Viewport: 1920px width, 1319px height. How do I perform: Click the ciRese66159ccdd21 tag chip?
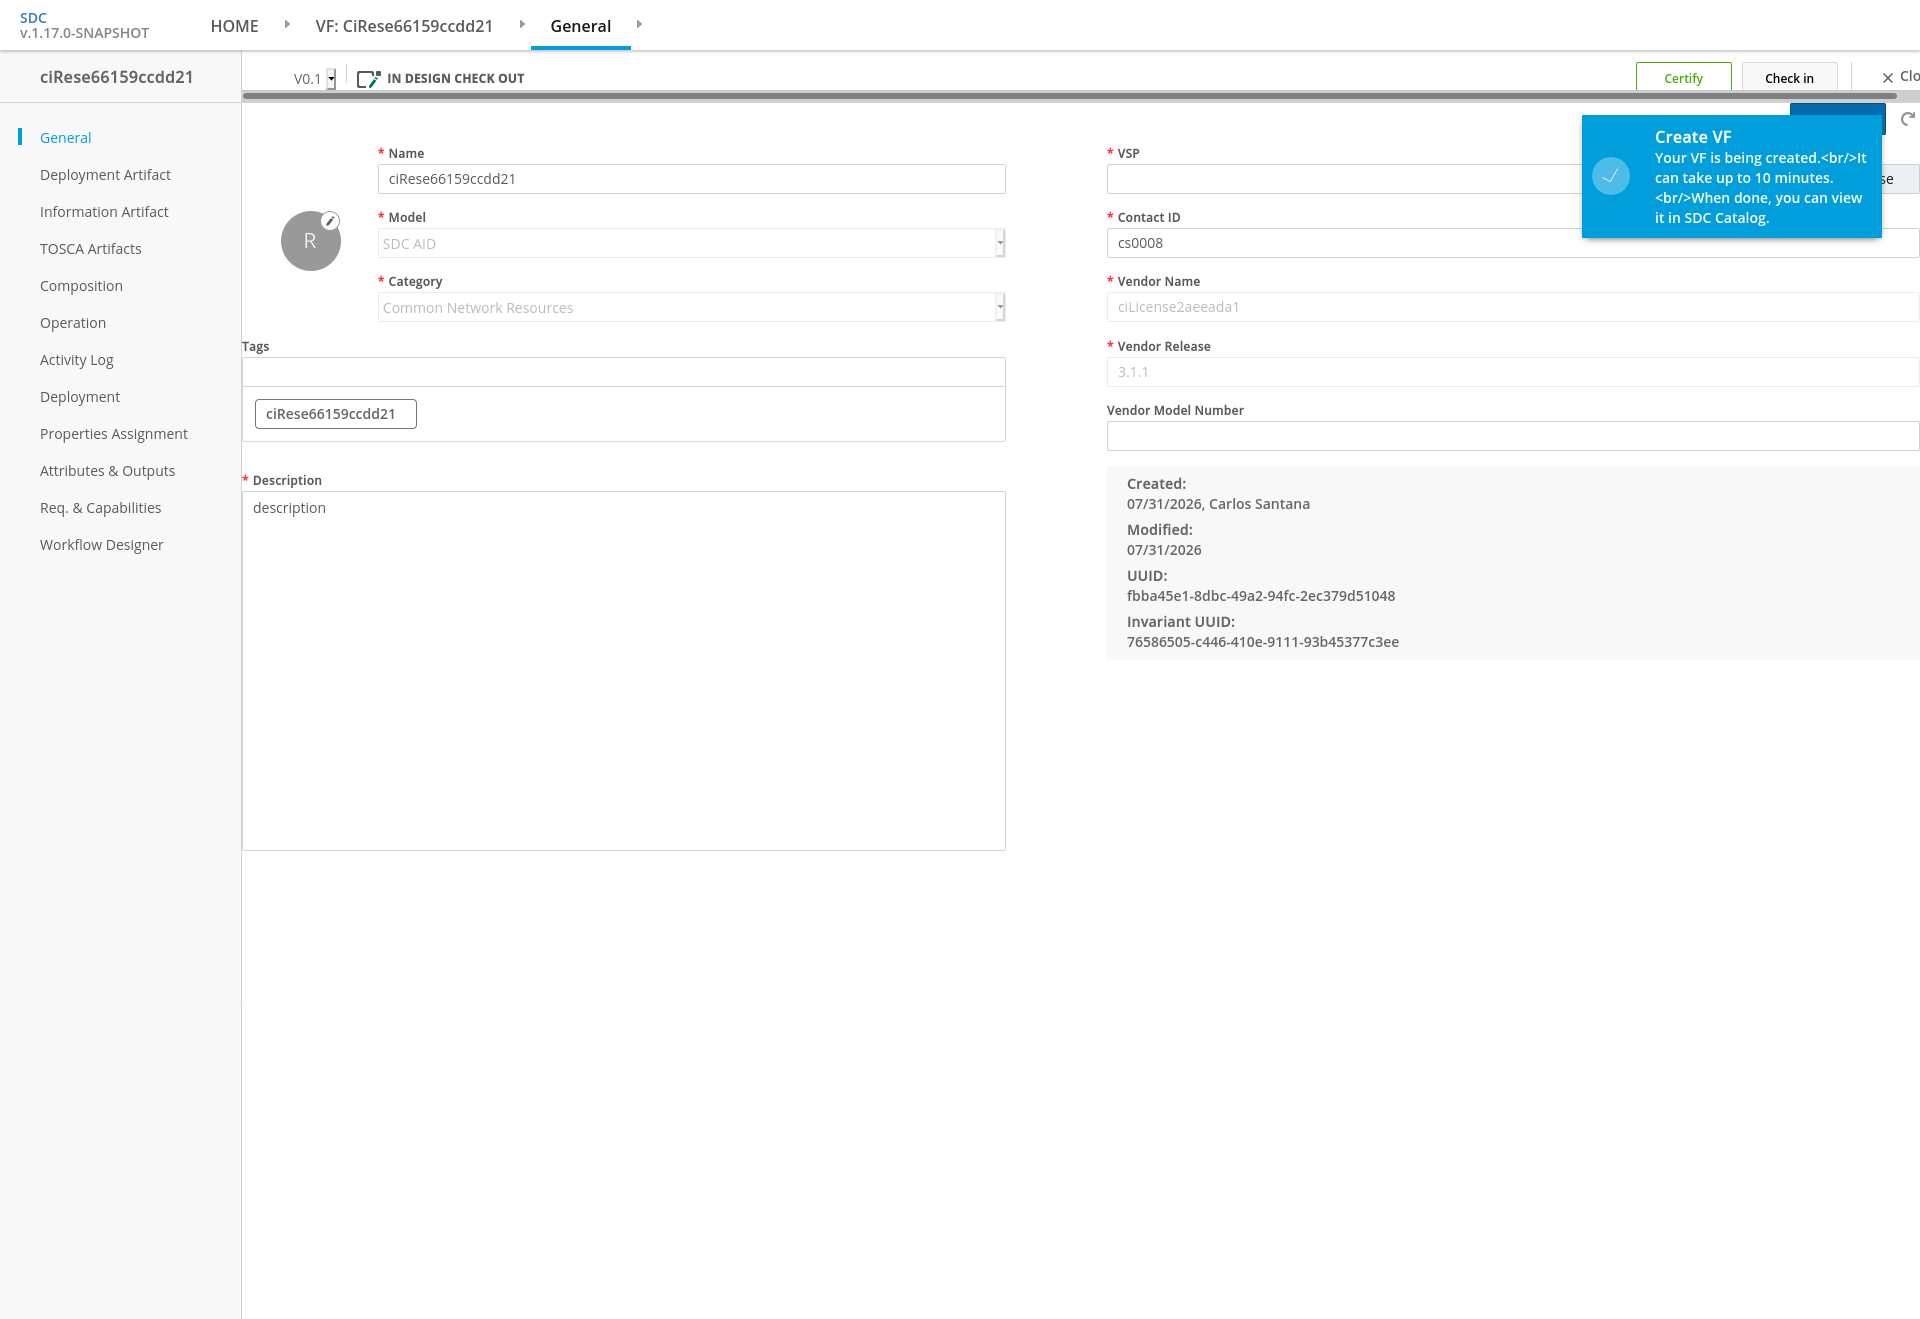pyautogui.click(x=336, y=414)
